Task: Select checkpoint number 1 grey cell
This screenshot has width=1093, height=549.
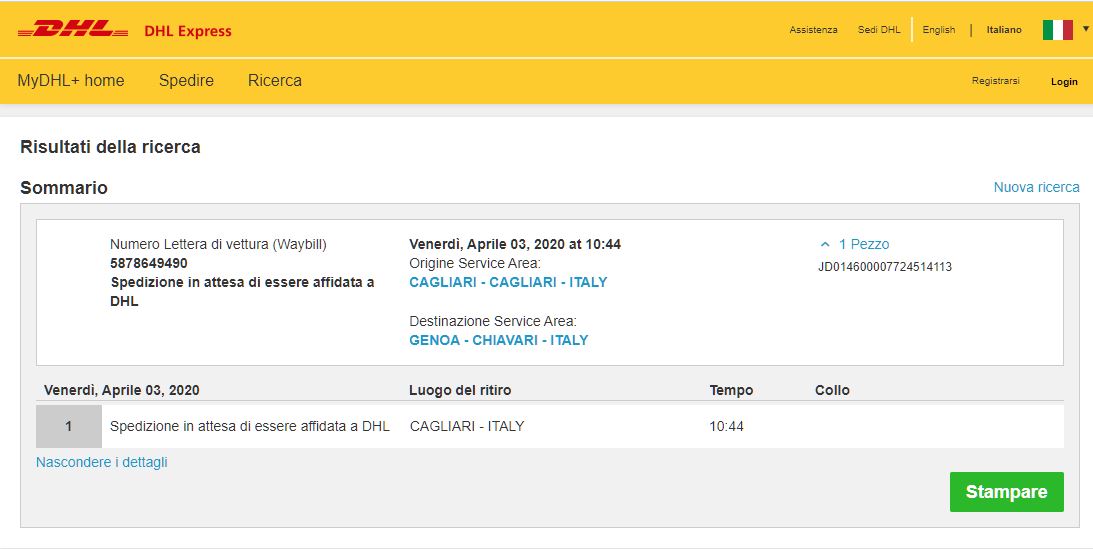Action: click(x=69, y=427)
